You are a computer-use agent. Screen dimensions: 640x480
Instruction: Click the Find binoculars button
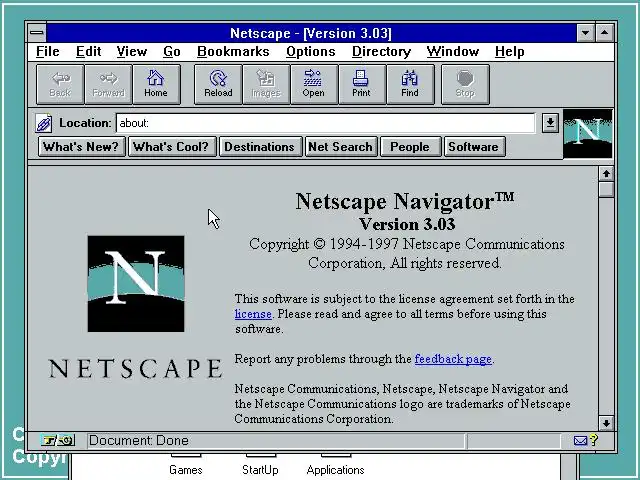click(410, 84)
